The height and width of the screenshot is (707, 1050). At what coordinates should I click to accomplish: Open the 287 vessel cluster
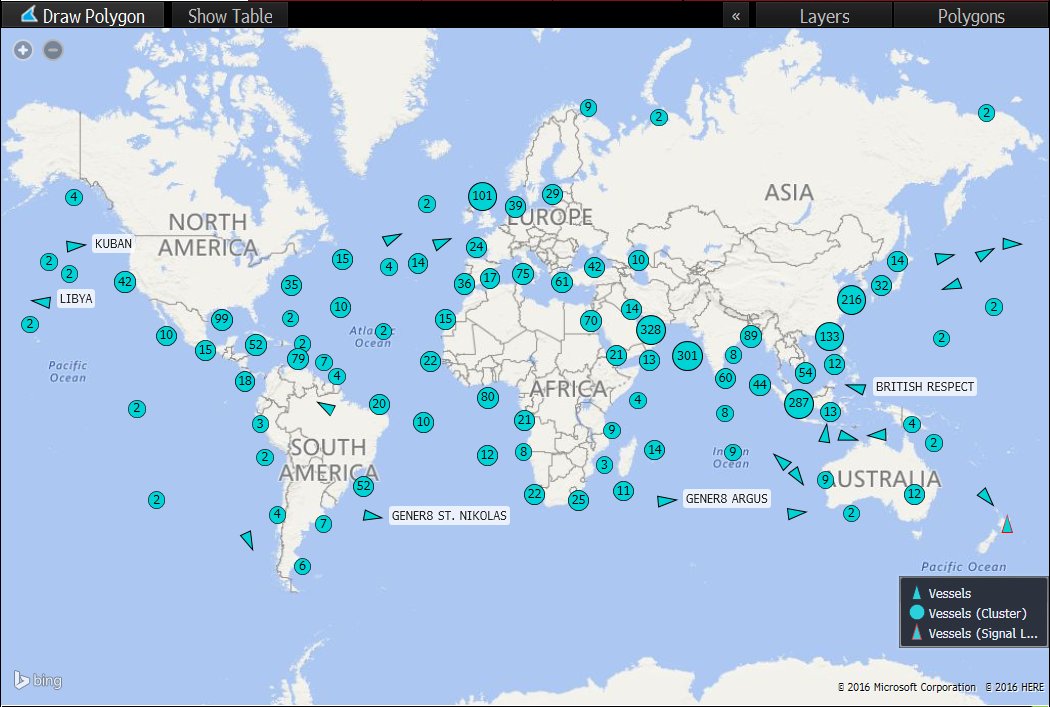(x=799, y=403)
